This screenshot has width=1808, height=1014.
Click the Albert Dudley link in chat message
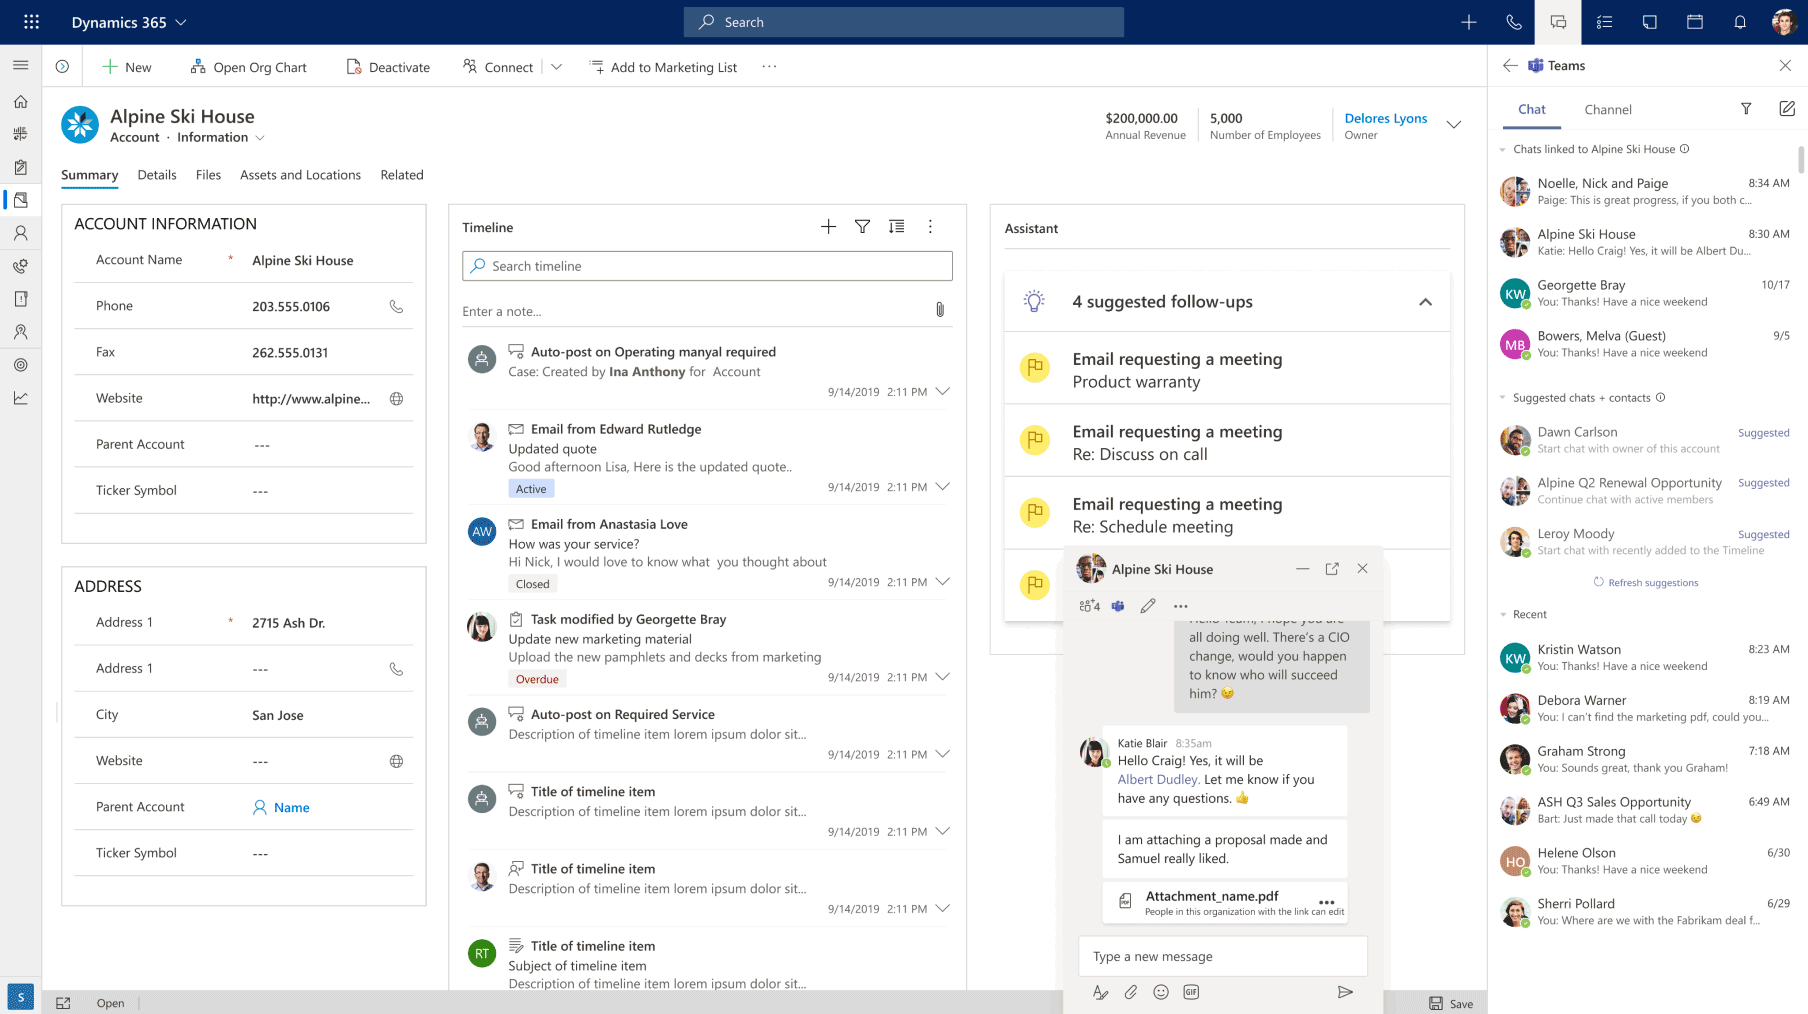tap(1158, 779)
